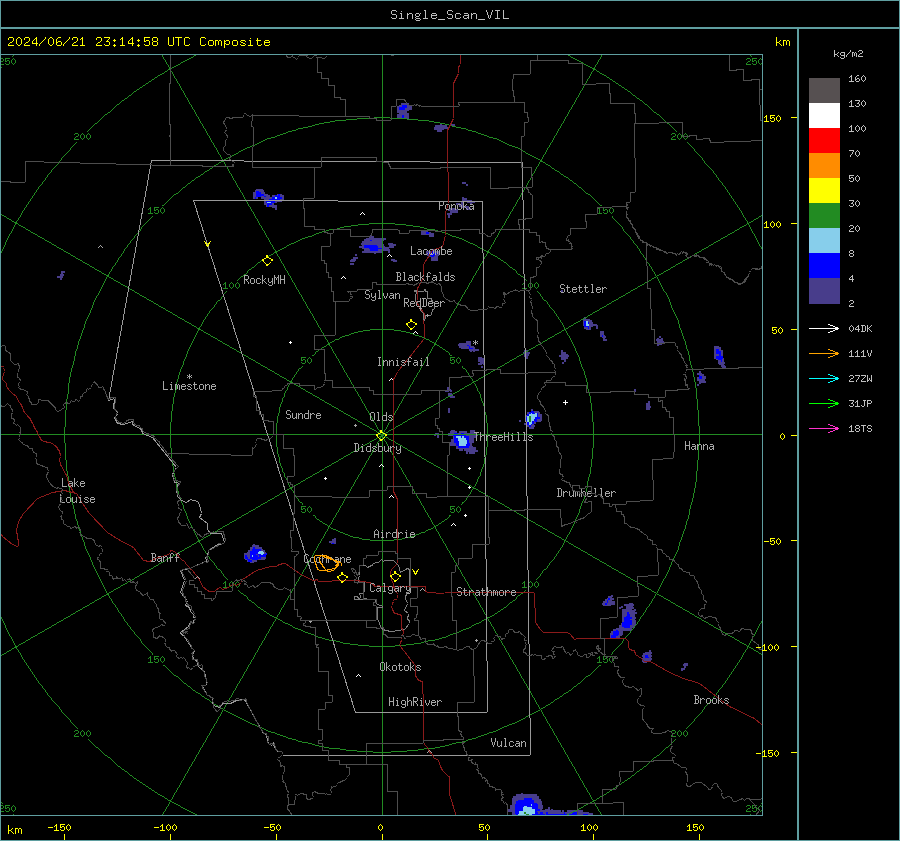
Task: Click the kg/m2 legend unit label
Action: click(x=848, y=53)
